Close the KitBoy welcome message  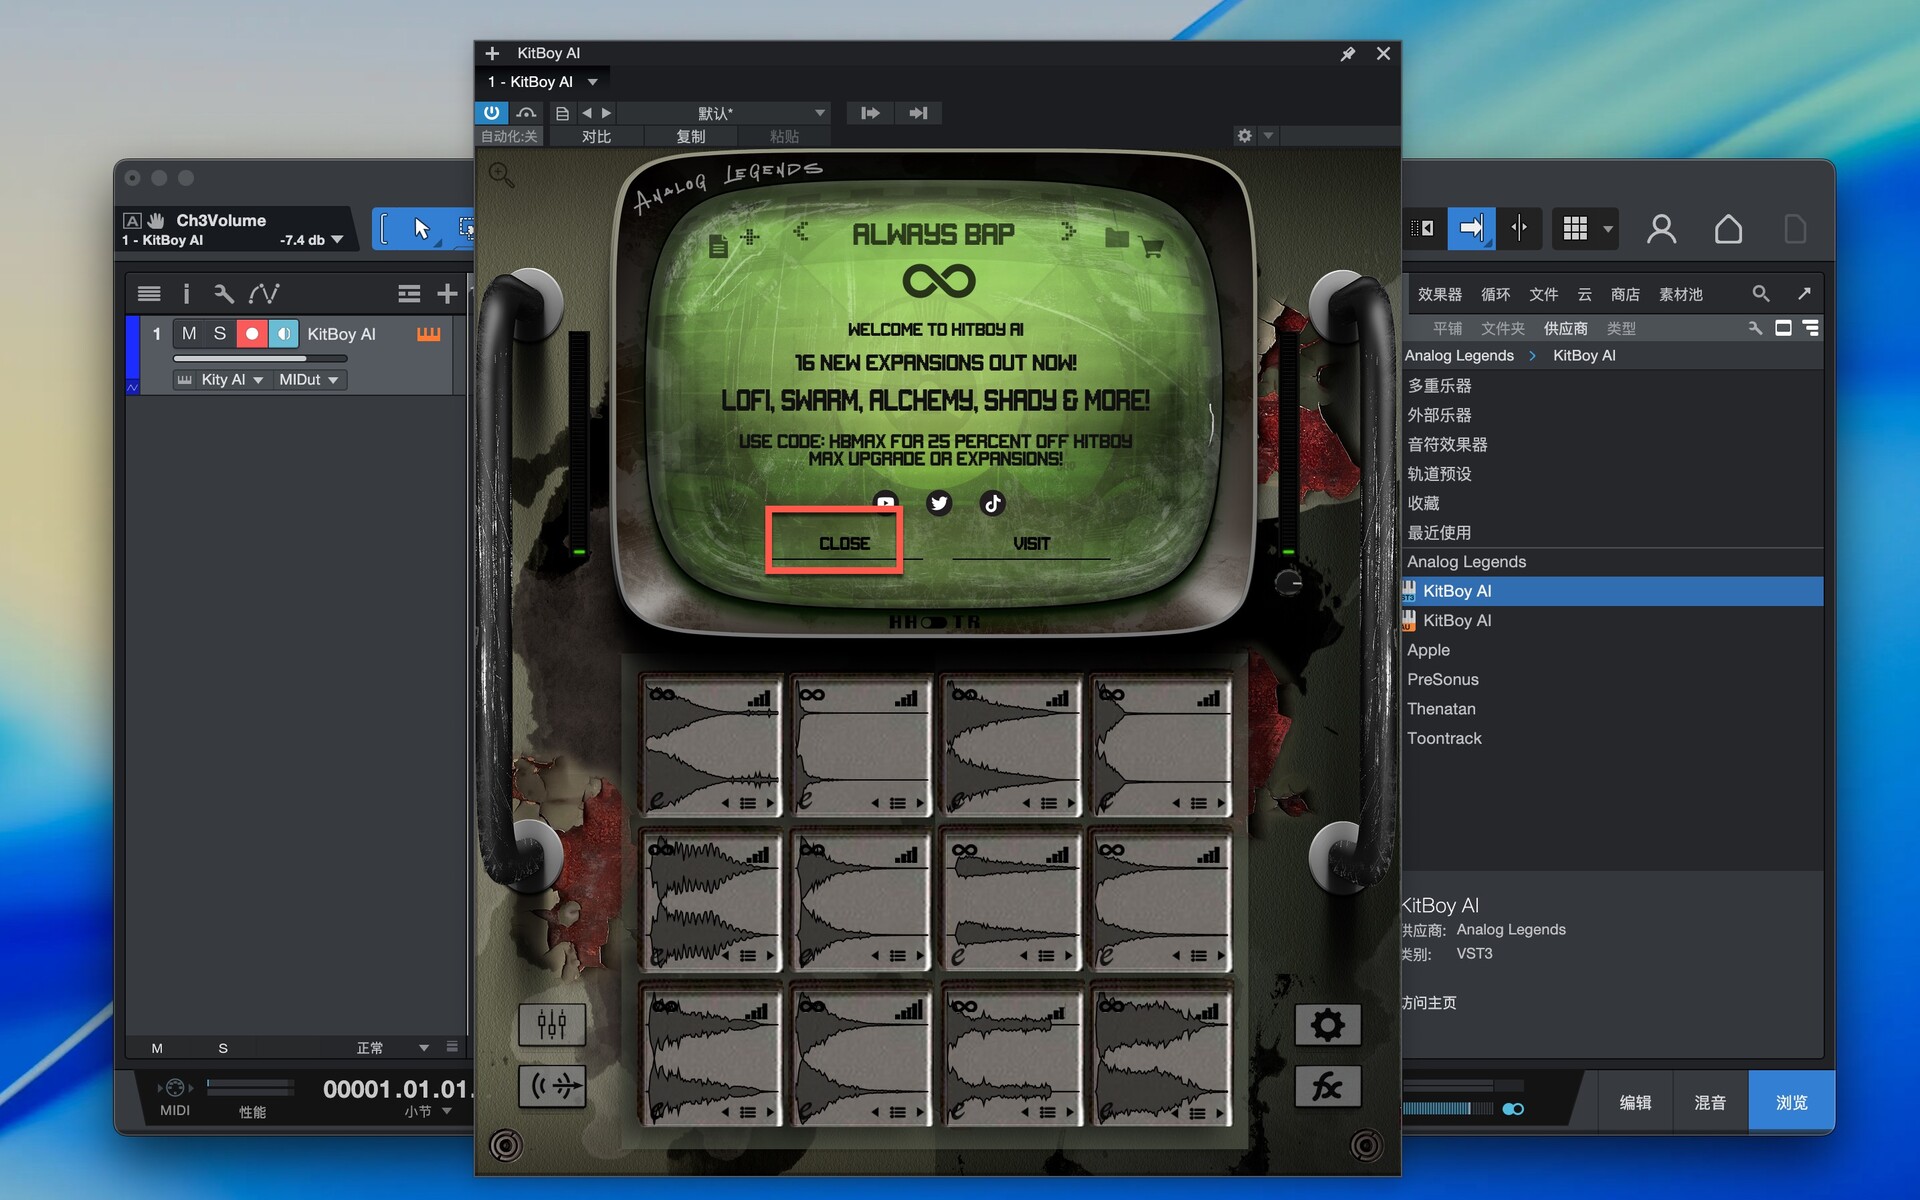[x=844, y=543]
